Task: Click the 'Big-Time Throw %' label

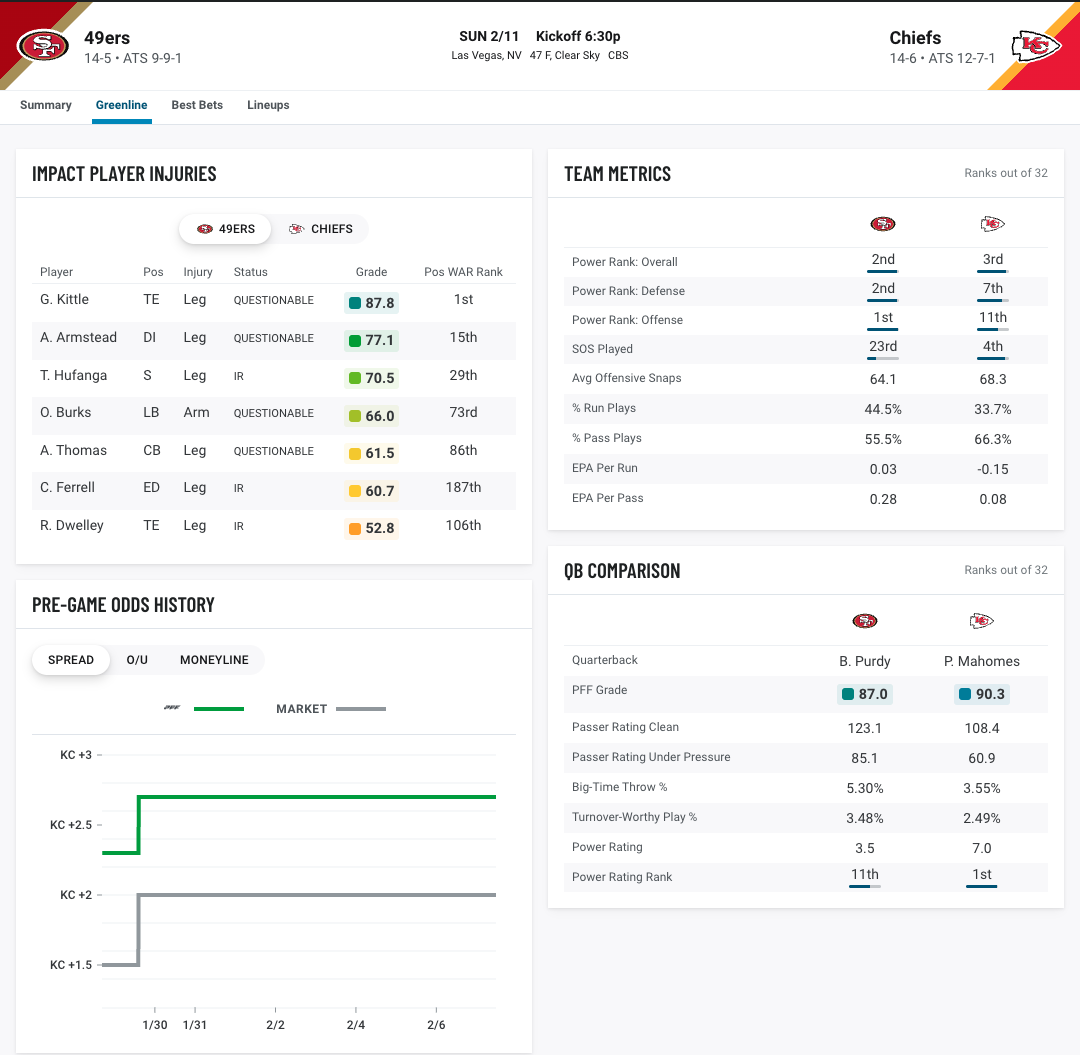Action: coord(619,786)
